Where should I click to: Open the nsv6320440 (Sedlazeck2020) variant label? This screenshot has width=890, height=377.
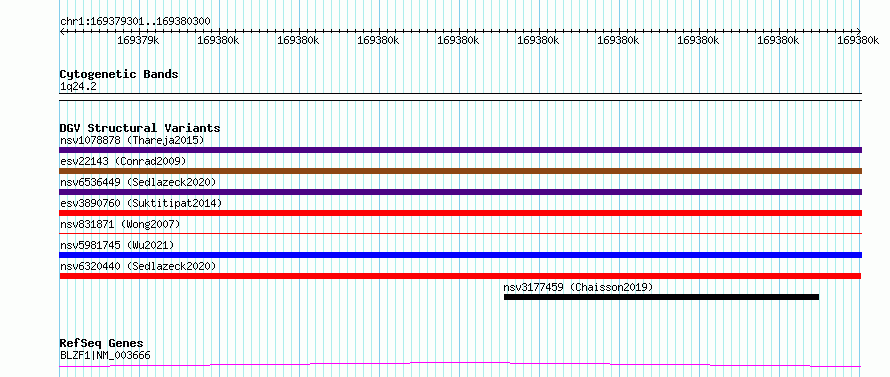[138, 266]
